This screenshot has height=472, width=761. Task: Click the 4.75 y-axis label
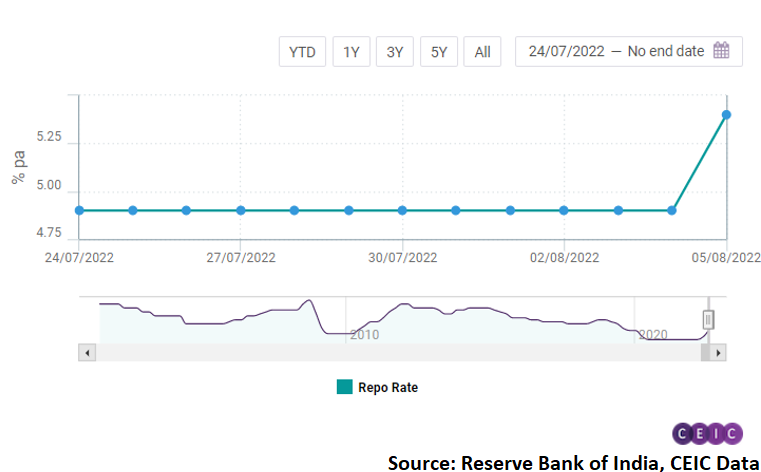tap(49, 233)
